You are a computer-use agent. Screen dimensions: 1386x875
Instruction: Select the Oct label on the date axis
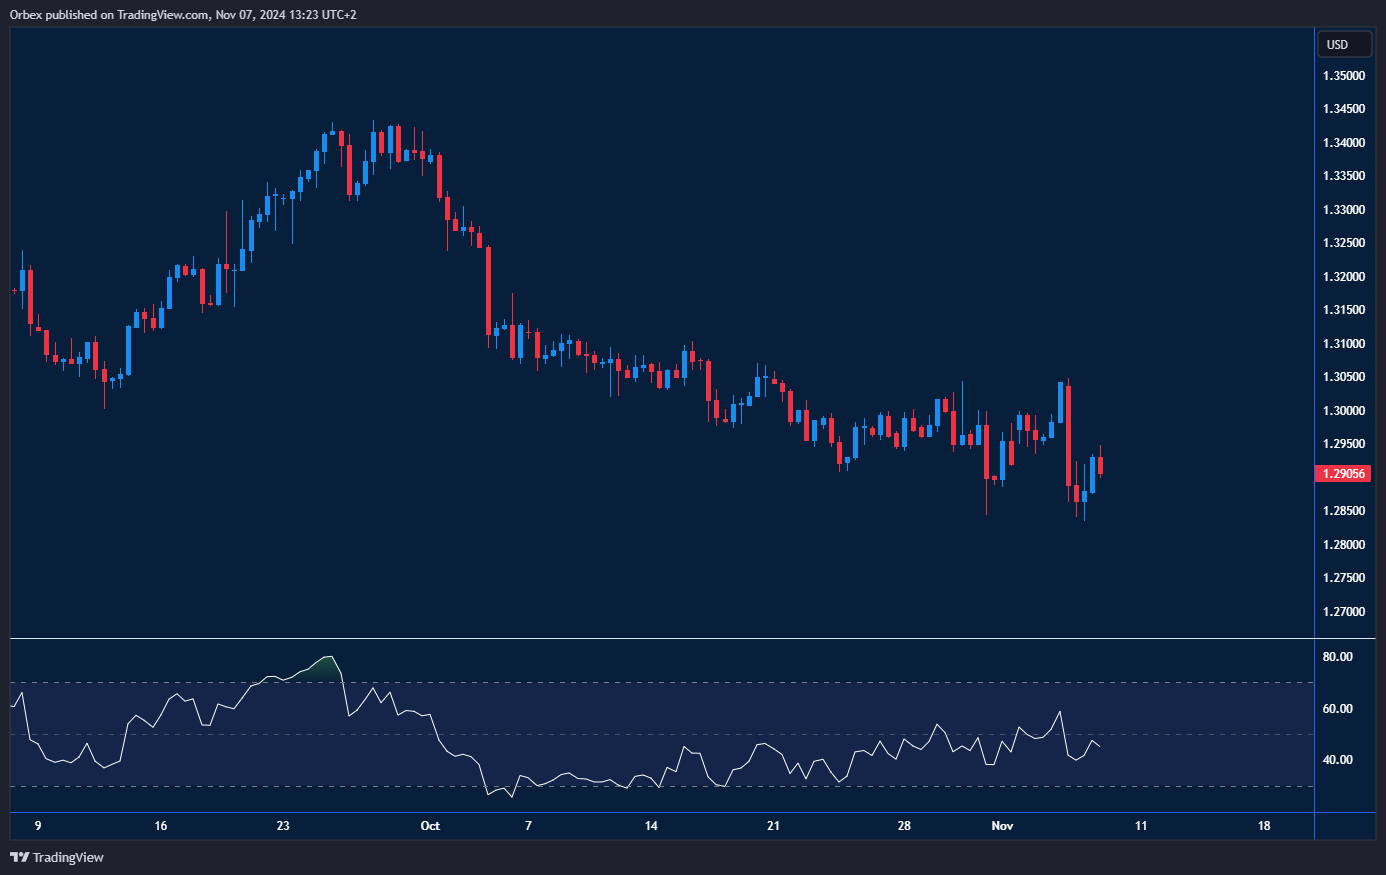coord(430,826)
